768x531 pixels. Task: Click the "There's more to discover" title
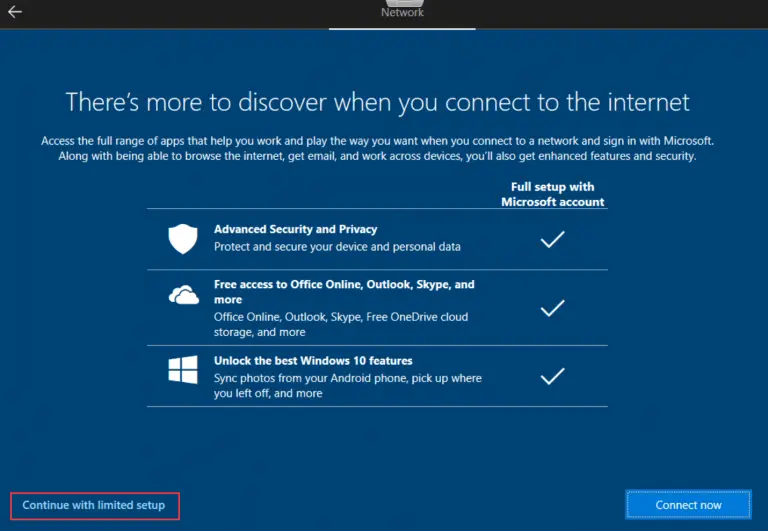(x=378, y=102)
